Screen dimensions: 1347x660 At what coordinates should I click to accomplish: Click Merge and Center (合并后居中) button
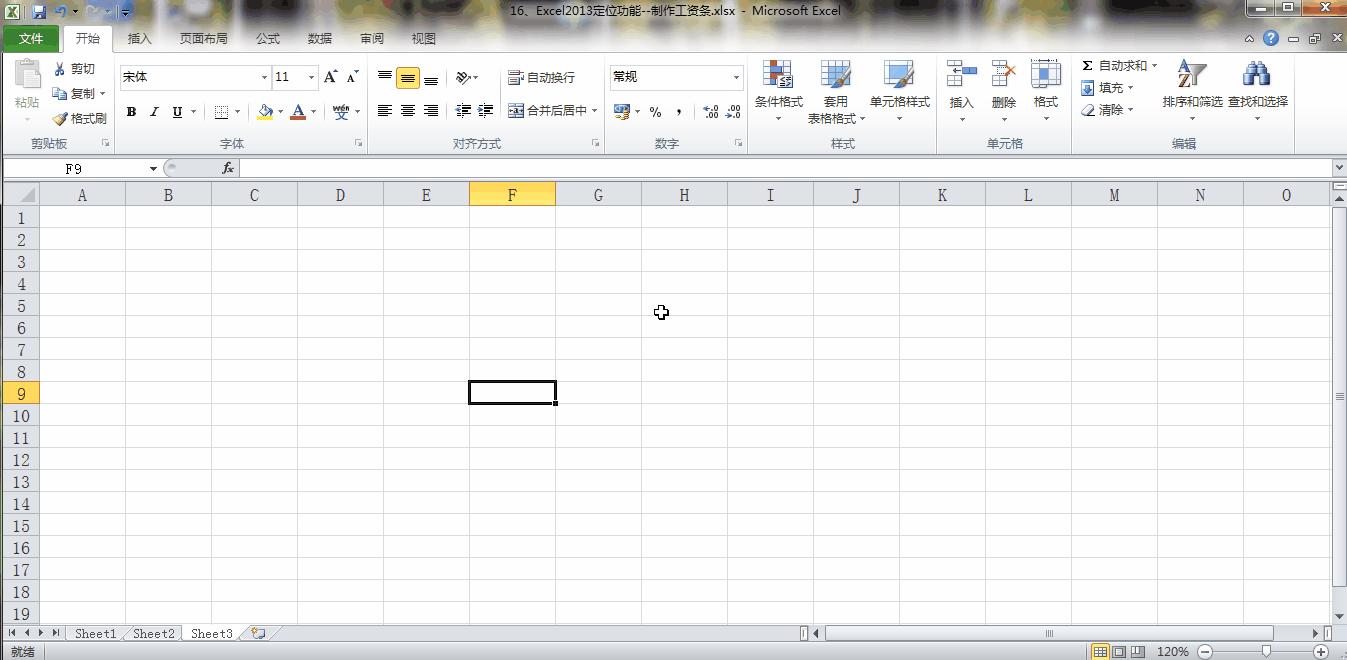pyautogui.click(x=547, y=111)
